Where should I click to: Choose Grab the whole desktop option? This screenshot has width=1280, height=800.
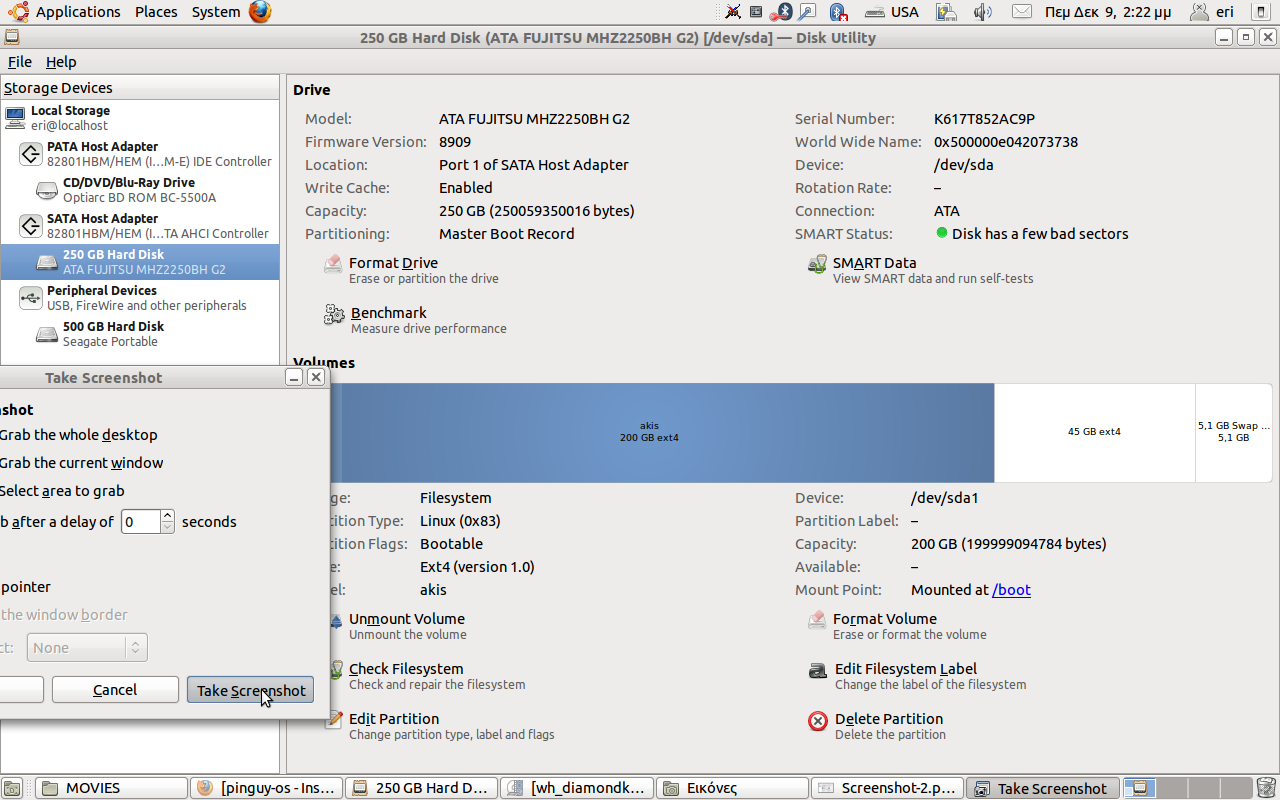point(78,435)
